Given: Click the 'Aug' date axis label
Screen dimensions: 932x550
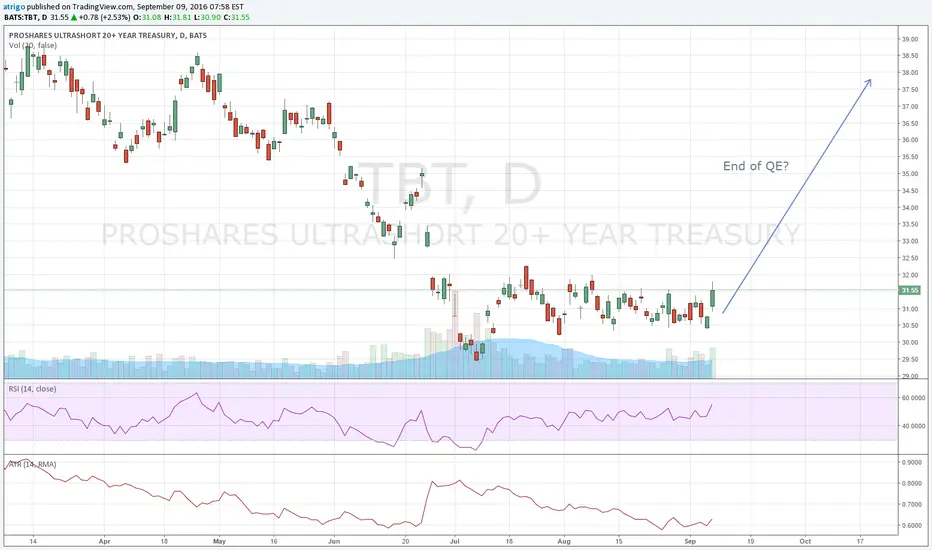Looking at the screenshot, I should click(x=564, y=542).
